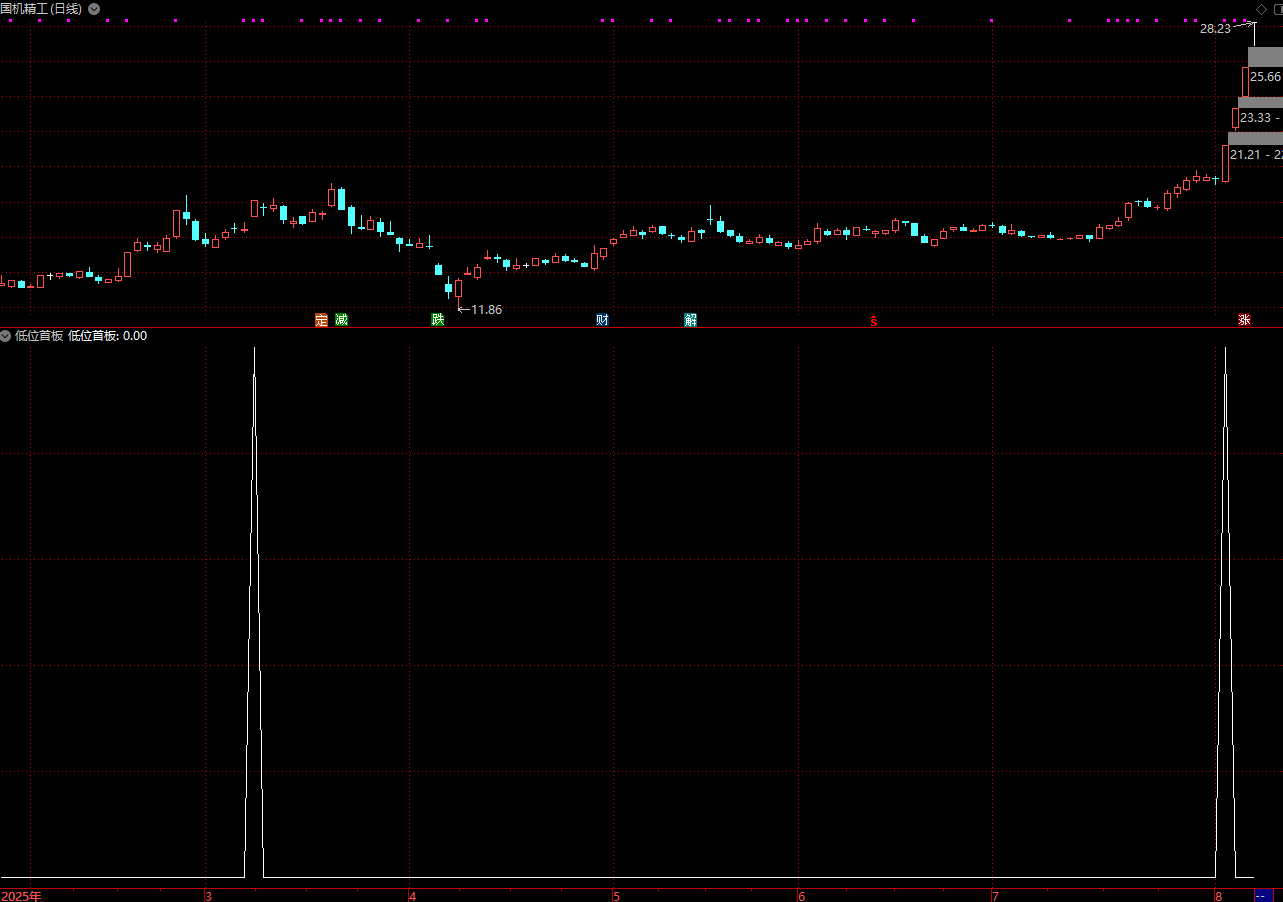Click the 低位首板 indicator name label

(39, 336)
